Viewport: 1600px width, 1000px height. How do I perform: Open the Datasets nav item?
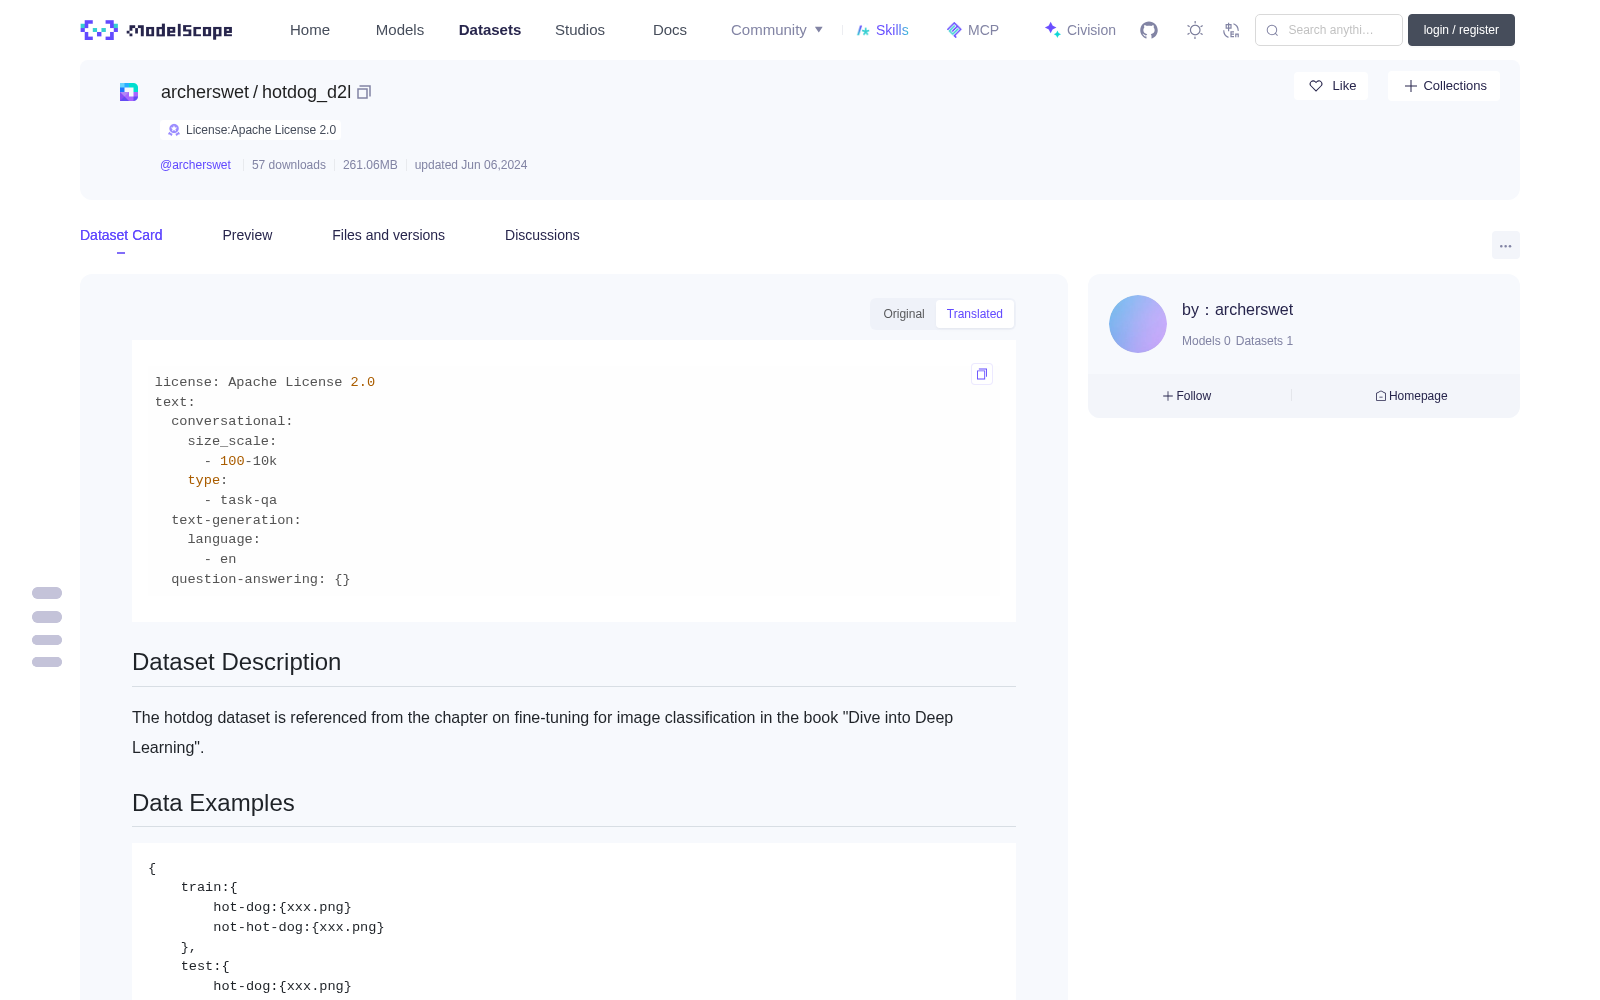click(490, 30)
